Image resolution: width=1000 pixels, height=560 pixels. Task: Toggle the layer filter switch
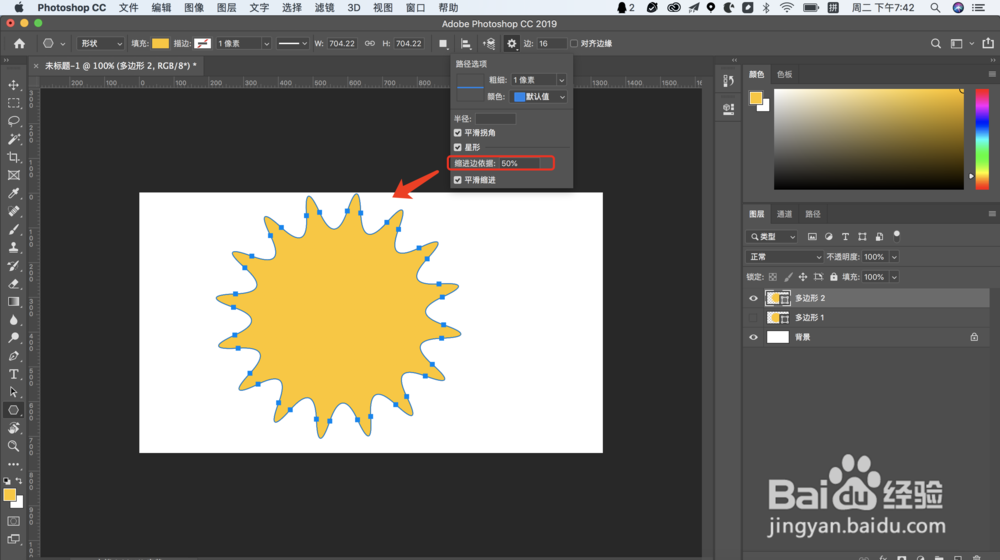(897, 235)
